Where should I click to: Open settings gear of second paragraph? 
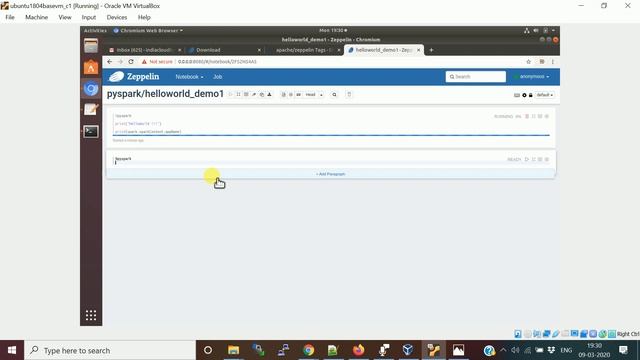[547, 160]
